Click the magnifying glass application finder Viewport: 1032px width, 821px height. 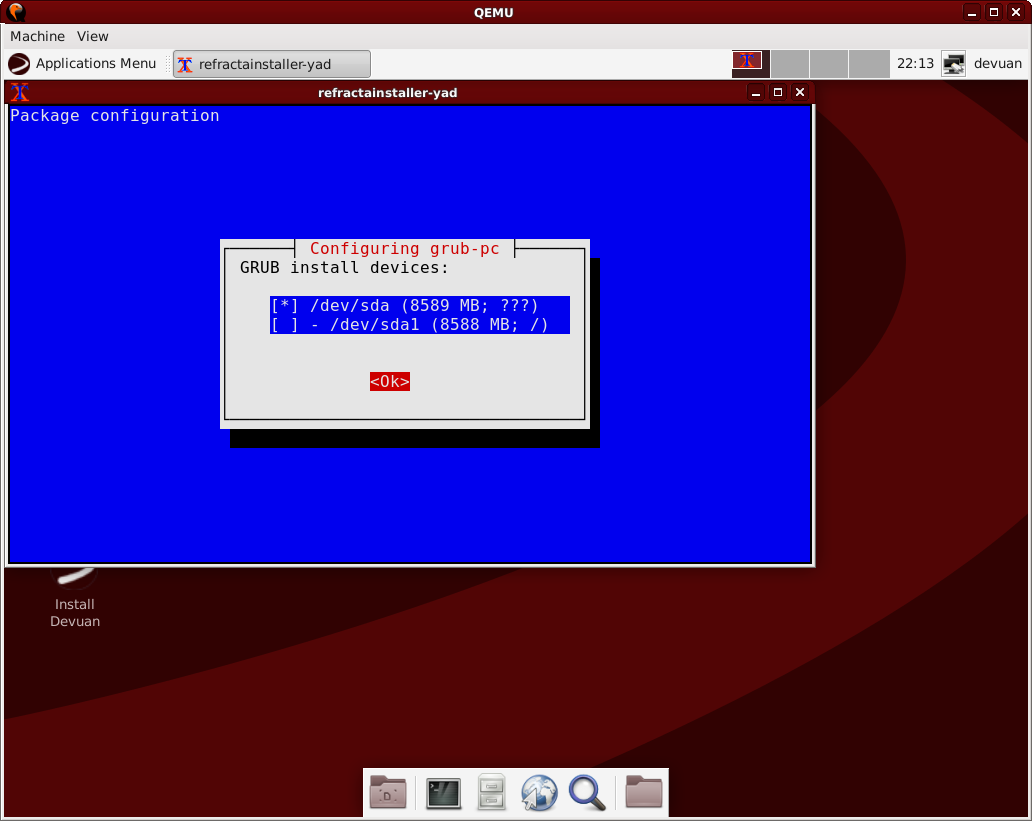click(x=587, y=793)
